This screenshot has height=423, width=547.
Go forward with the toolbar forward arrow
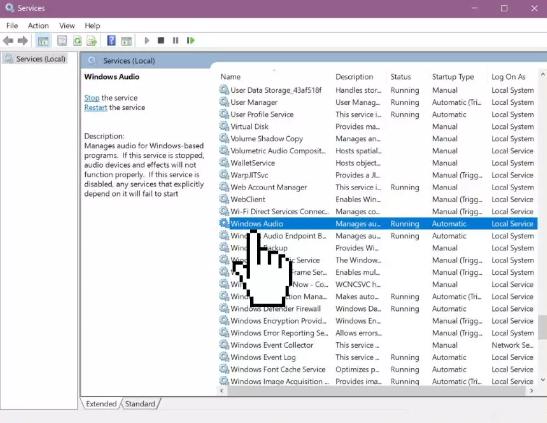point(23,41)
